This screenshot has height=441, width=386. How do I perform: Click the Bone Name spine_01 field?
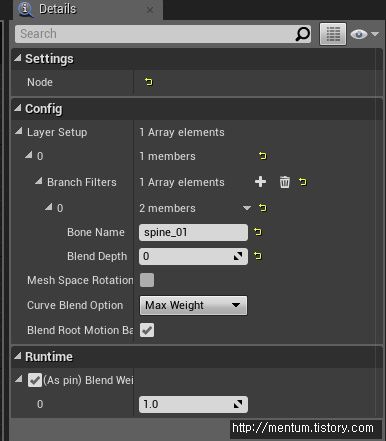(193, 232)
